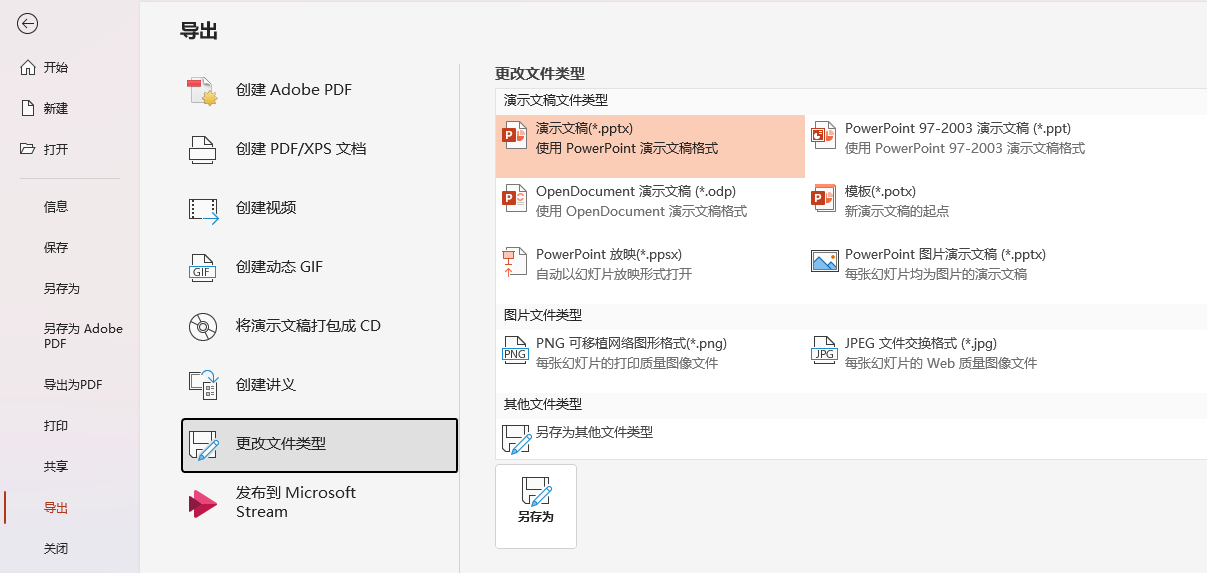Choose PowerPoint 97-2003 演示文稿 (*.ppt)
The height and width of the screenshot is (573, 1207).
point(959,138)
